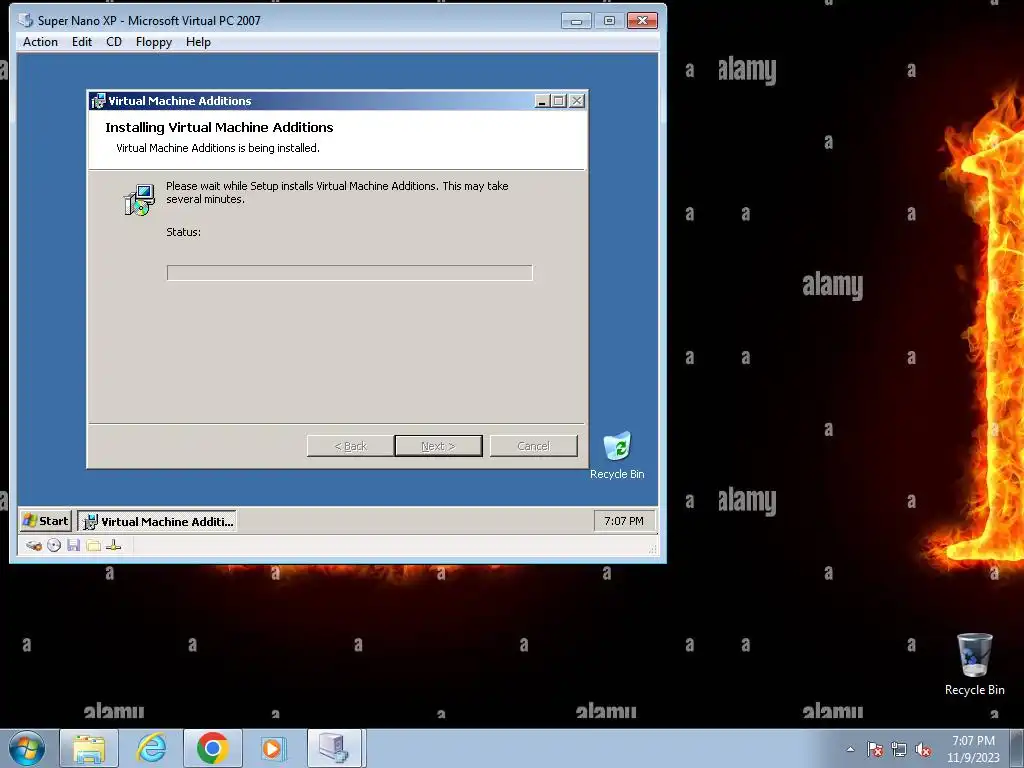
Task: Launch Google Chrome from the taskbar
Action: [x=212, y=748]
